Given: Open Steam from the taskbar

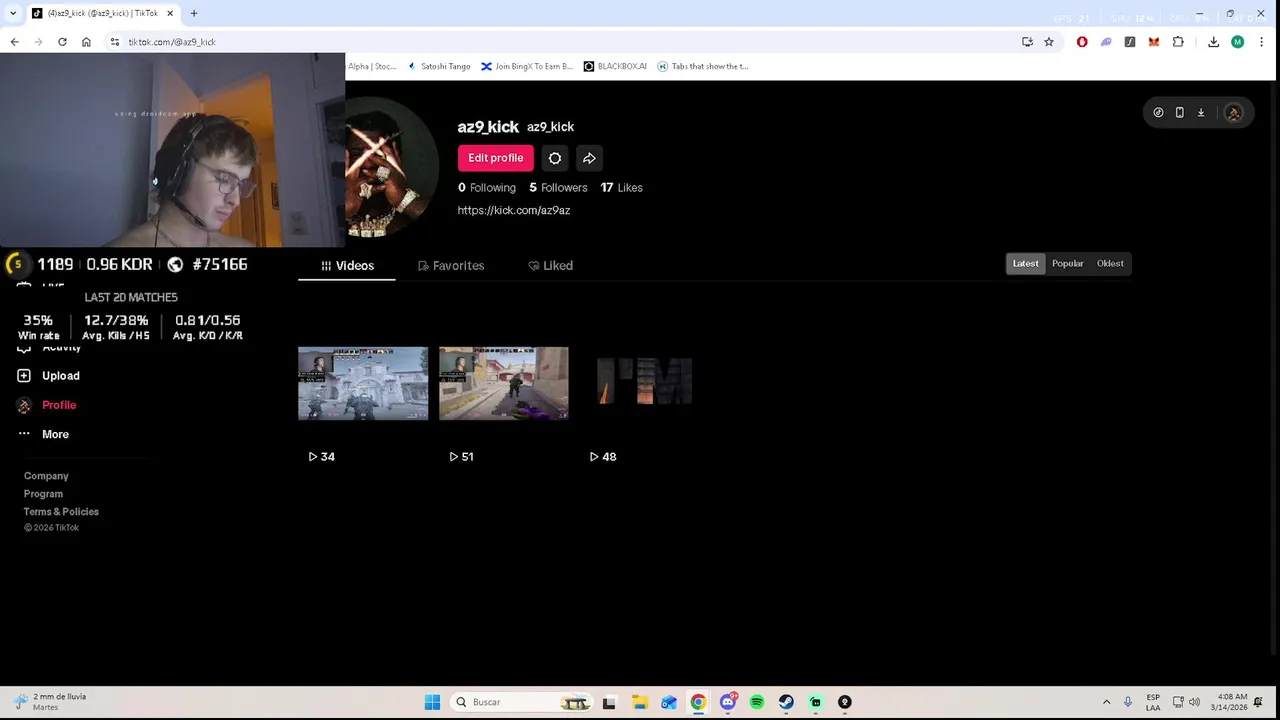Looking at the screenshot, I should pos(786,702).
